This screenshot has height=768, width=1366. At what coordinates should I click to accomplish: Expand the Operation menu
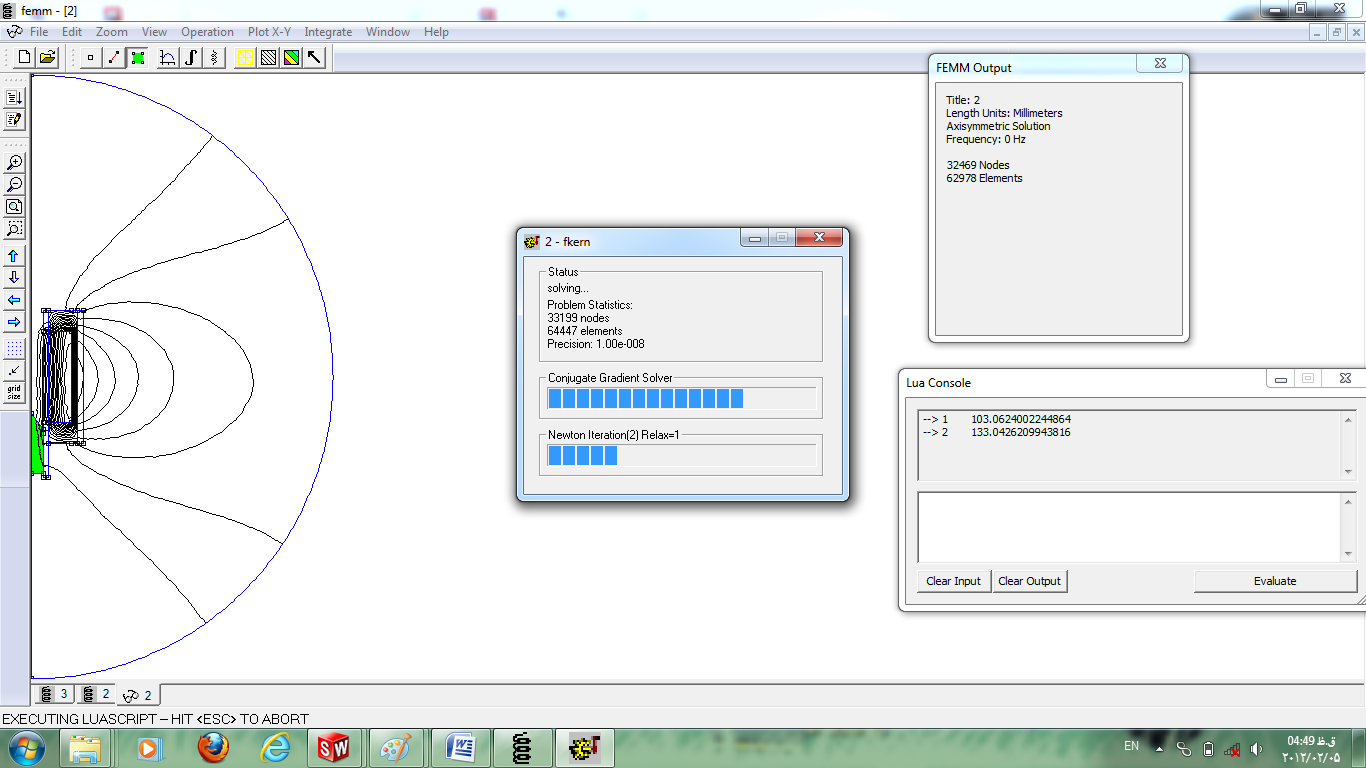click(207, 32)
